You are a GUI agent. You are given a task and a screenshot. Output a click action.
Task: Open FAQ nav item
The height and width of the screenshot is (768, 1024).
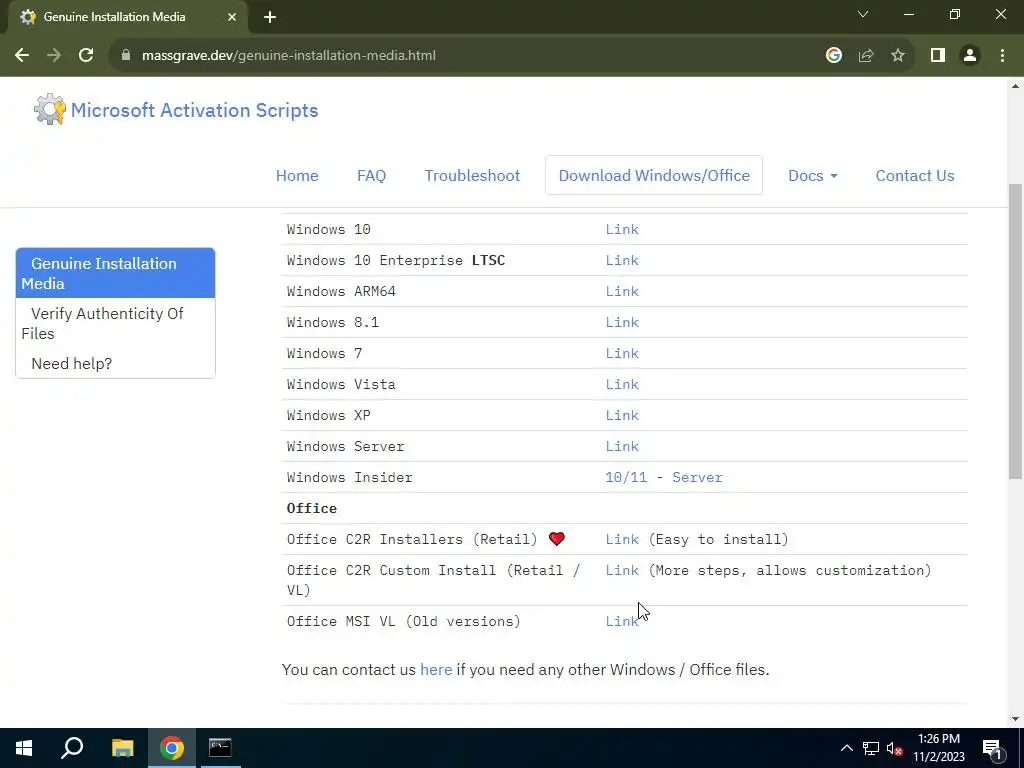[371, 175]
